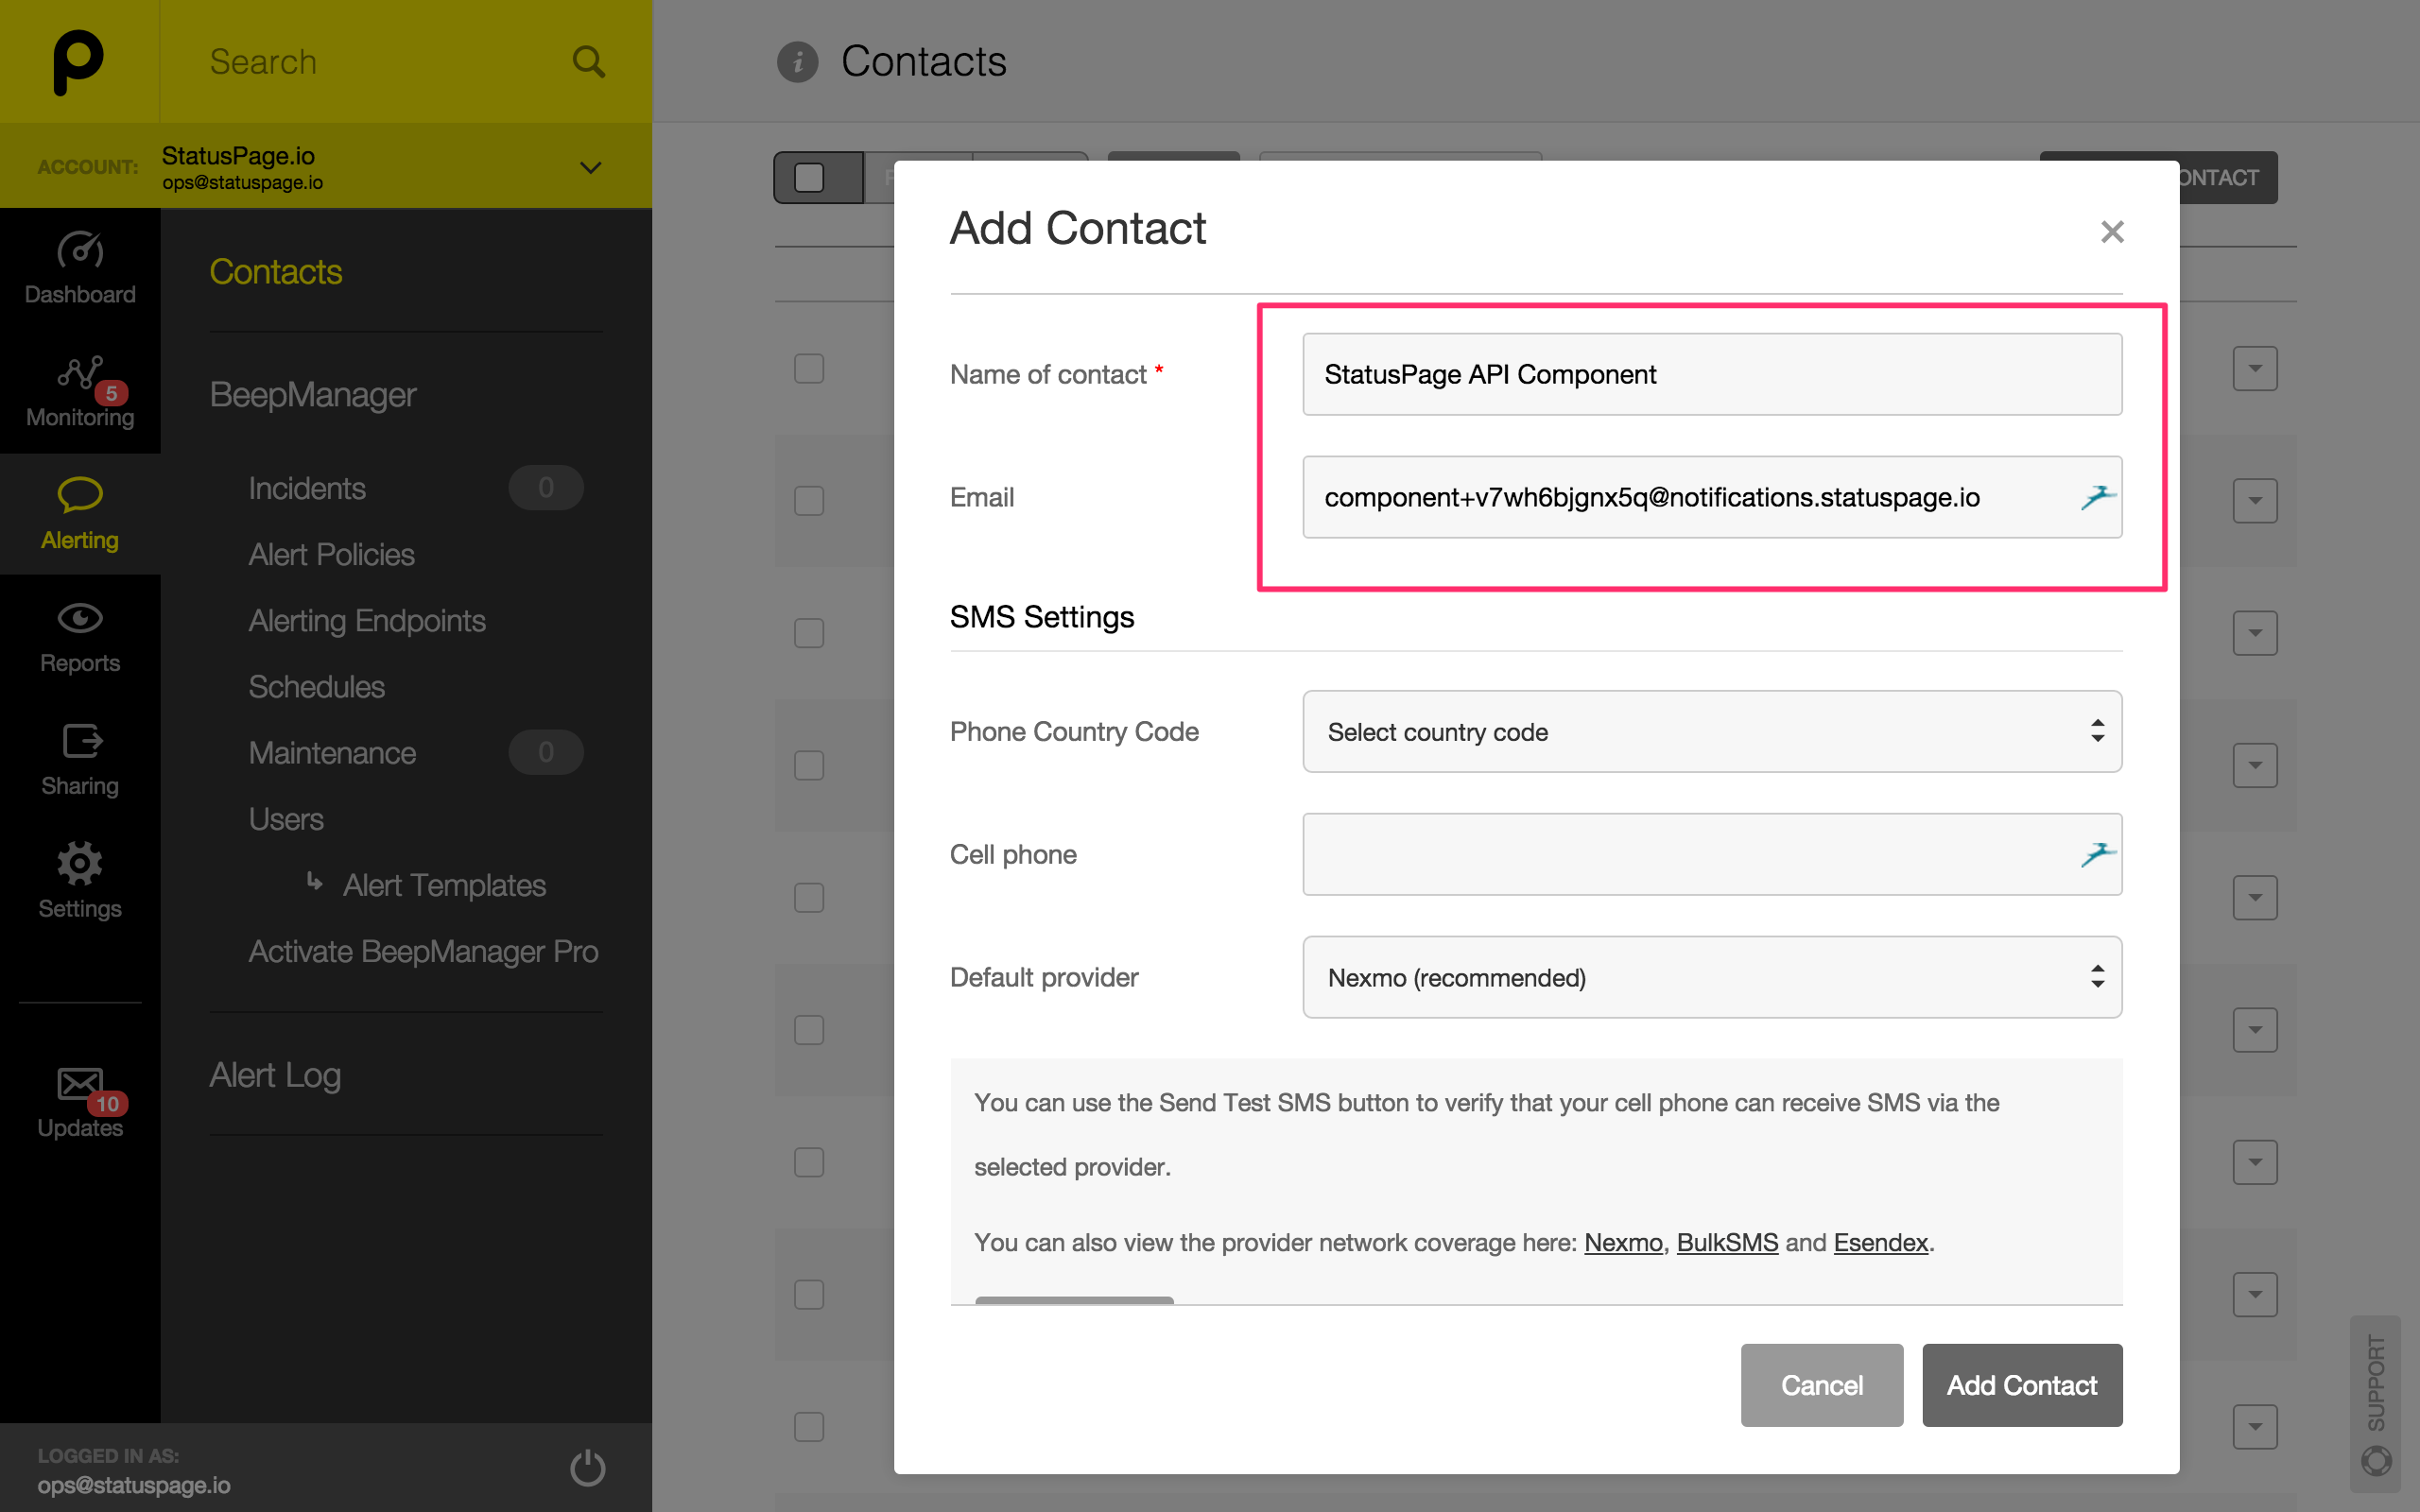Viewport: 2420px width, 1512px height.
Task: Open the Updates envelope icon
Action: click(x=80, y=1084)
